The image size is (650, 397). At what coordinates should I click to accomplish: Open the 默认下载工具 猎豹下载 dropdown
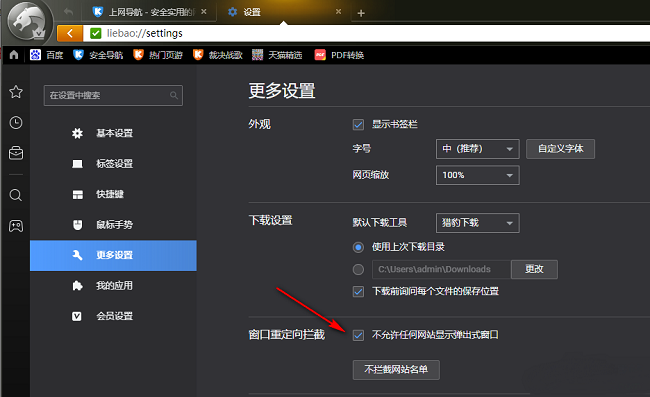click(478, 223)
